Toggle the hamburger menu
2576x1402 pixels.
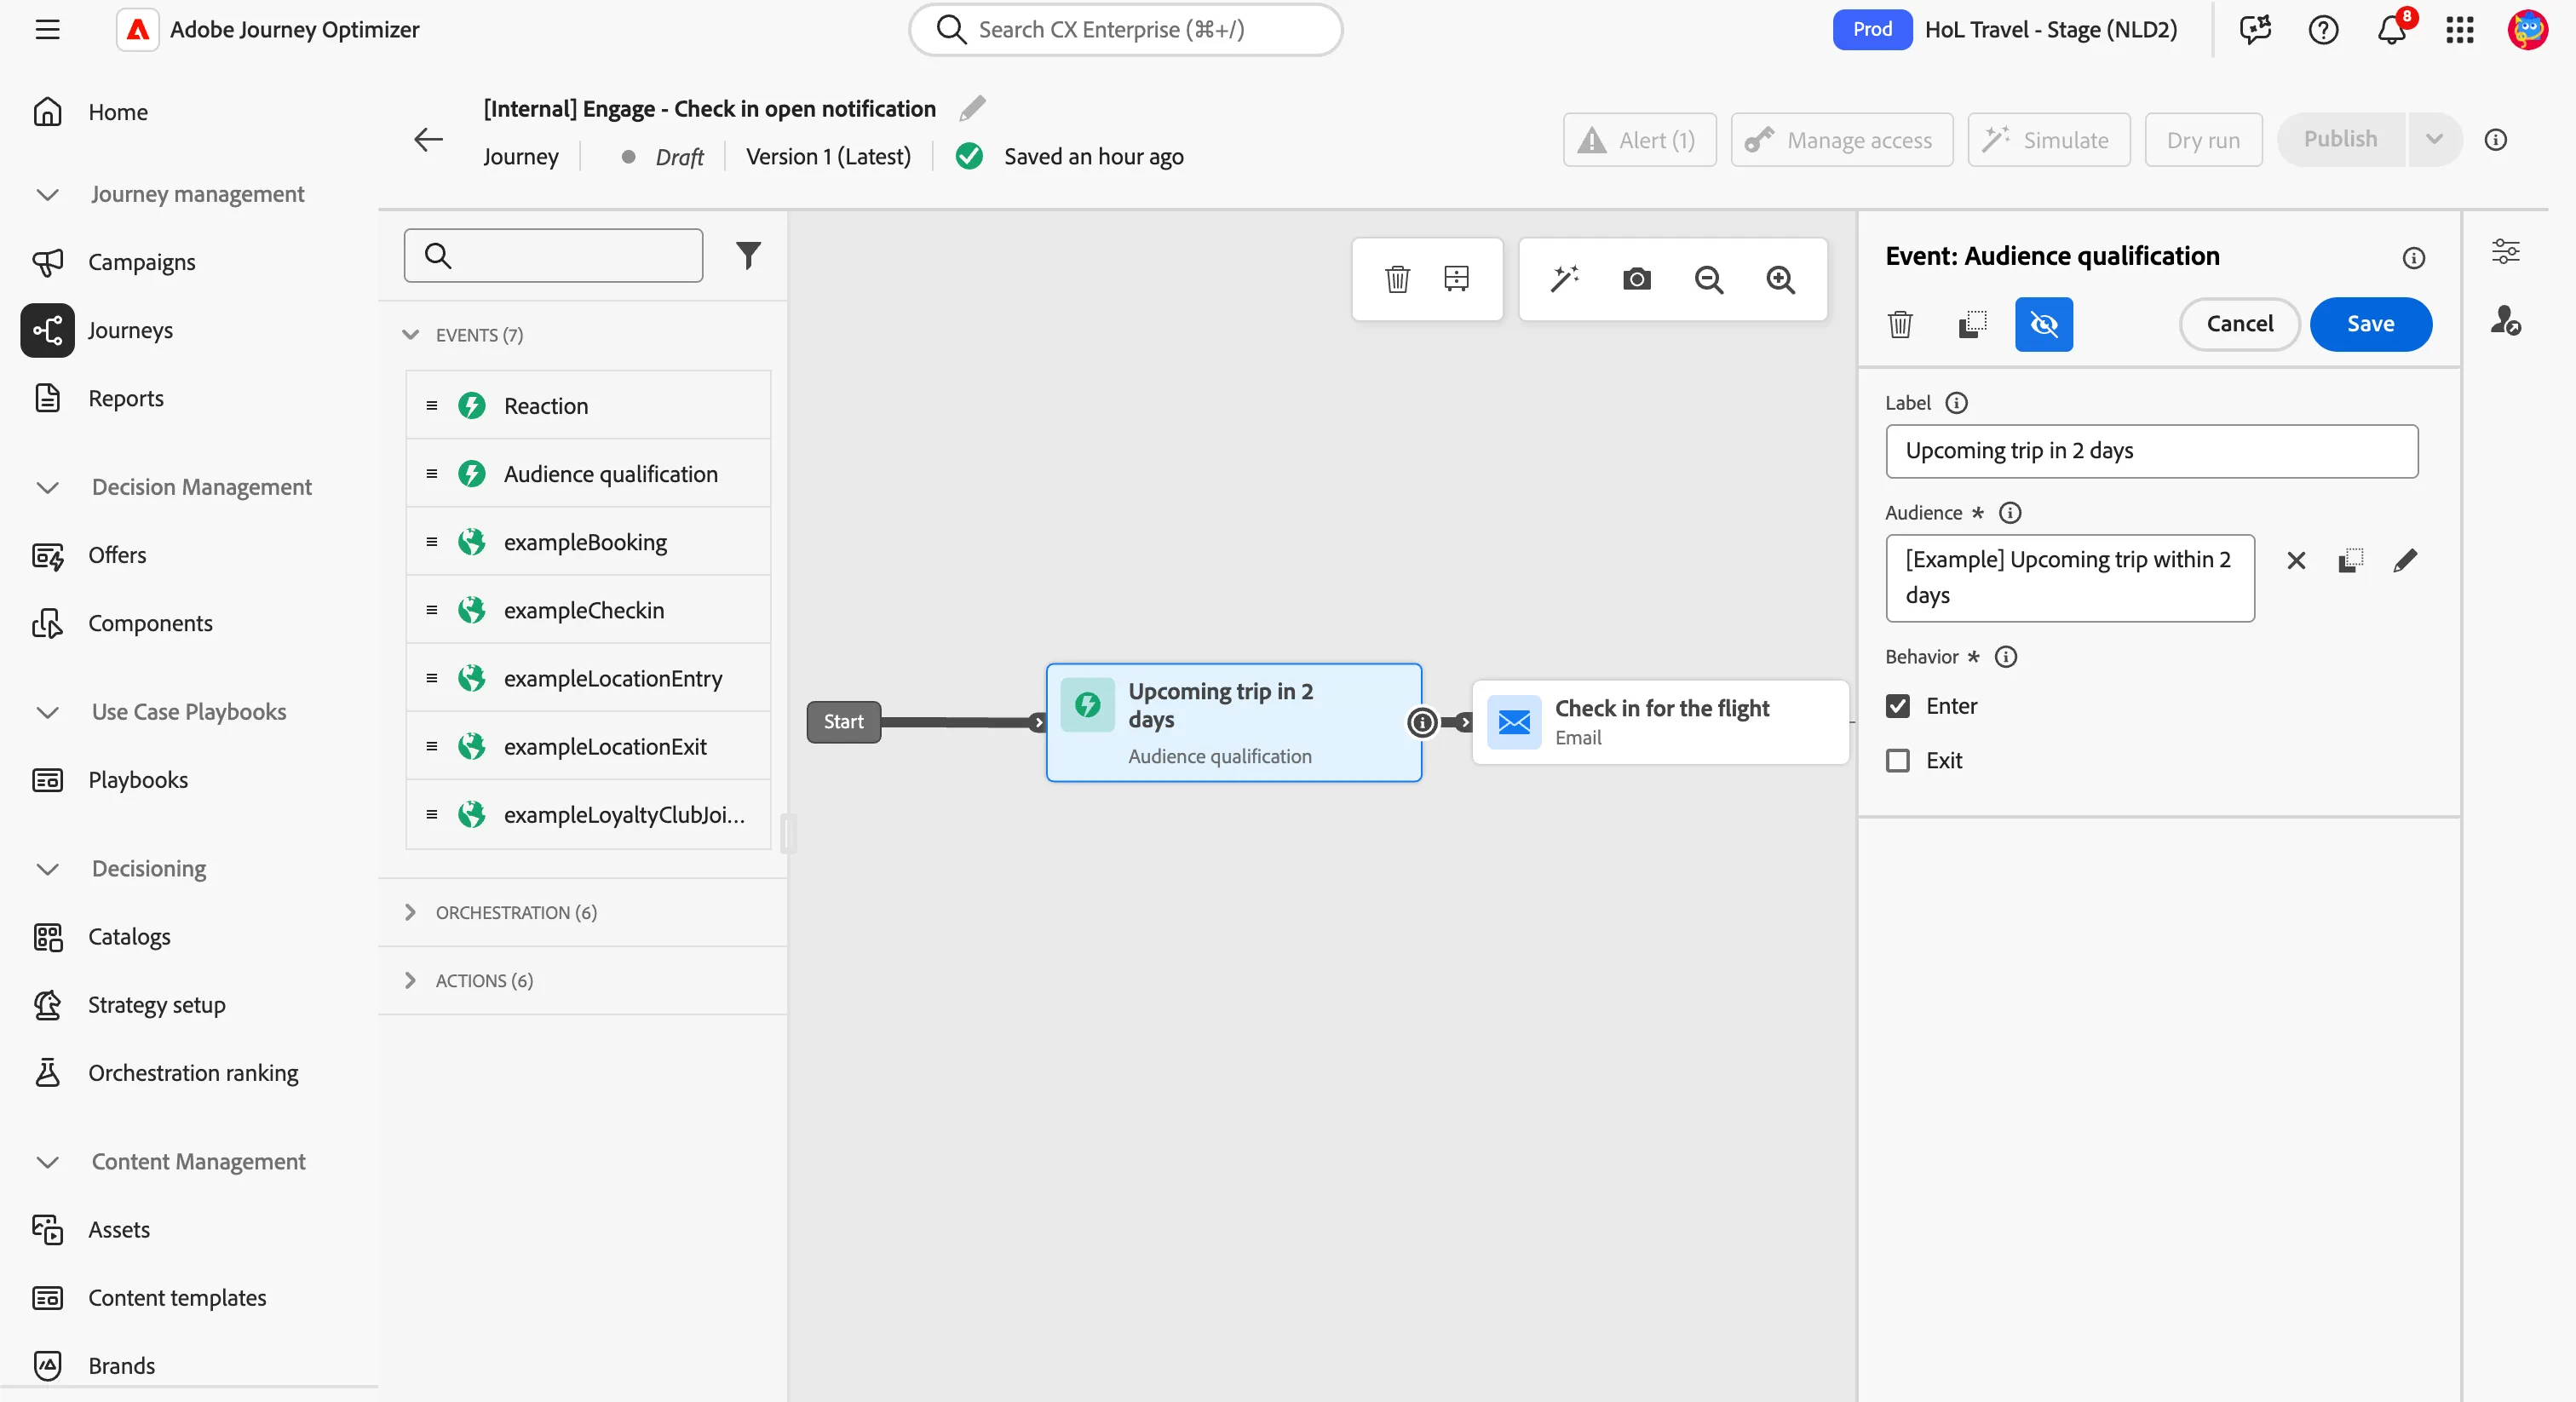pos(47,30)
